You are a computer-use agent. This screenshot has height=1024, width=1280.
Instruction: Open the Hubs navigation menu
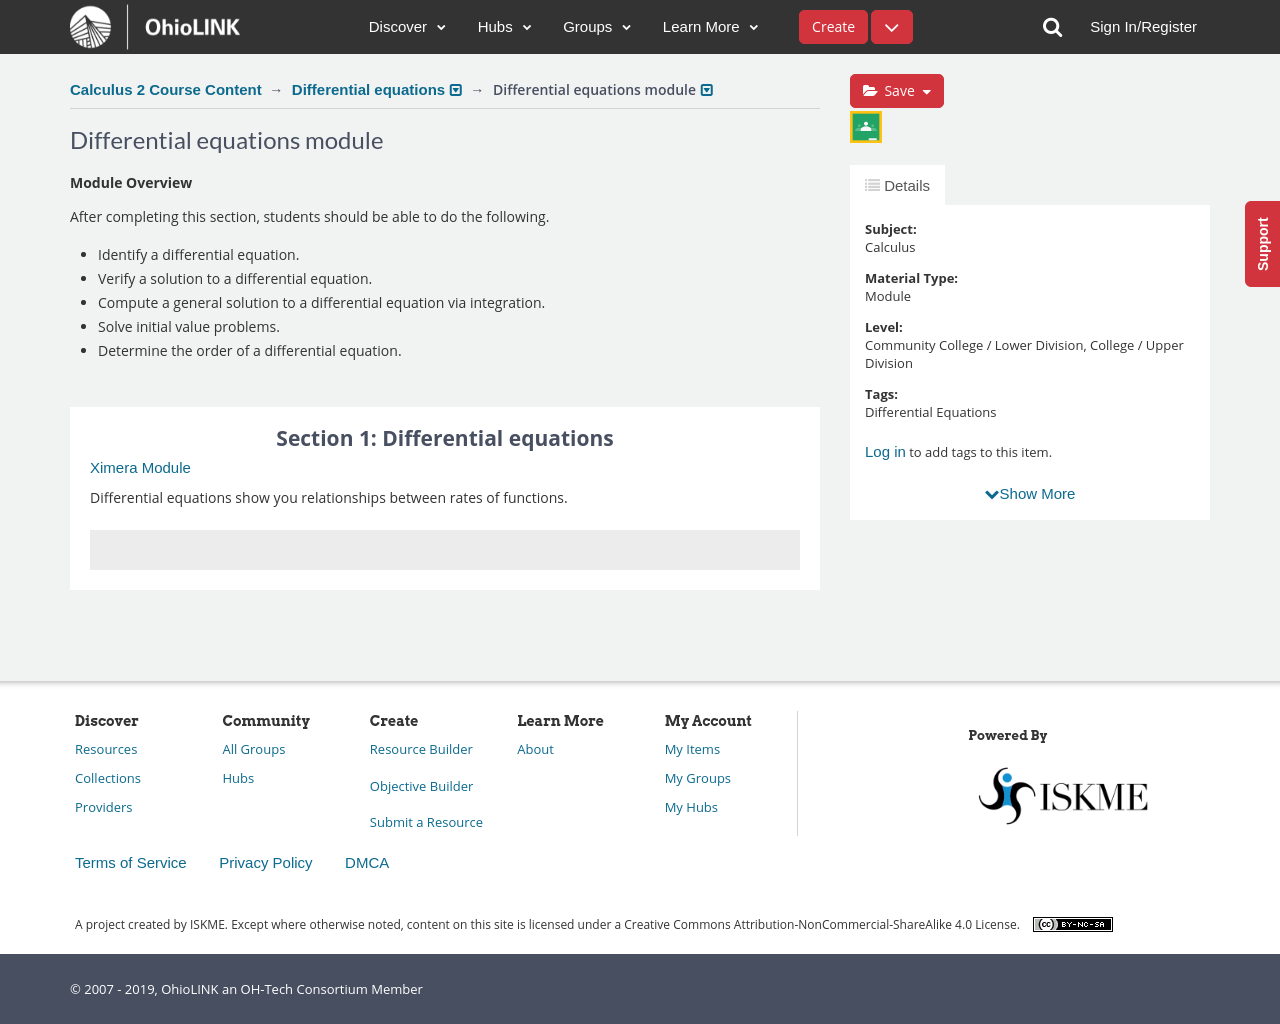pos(504,27)
